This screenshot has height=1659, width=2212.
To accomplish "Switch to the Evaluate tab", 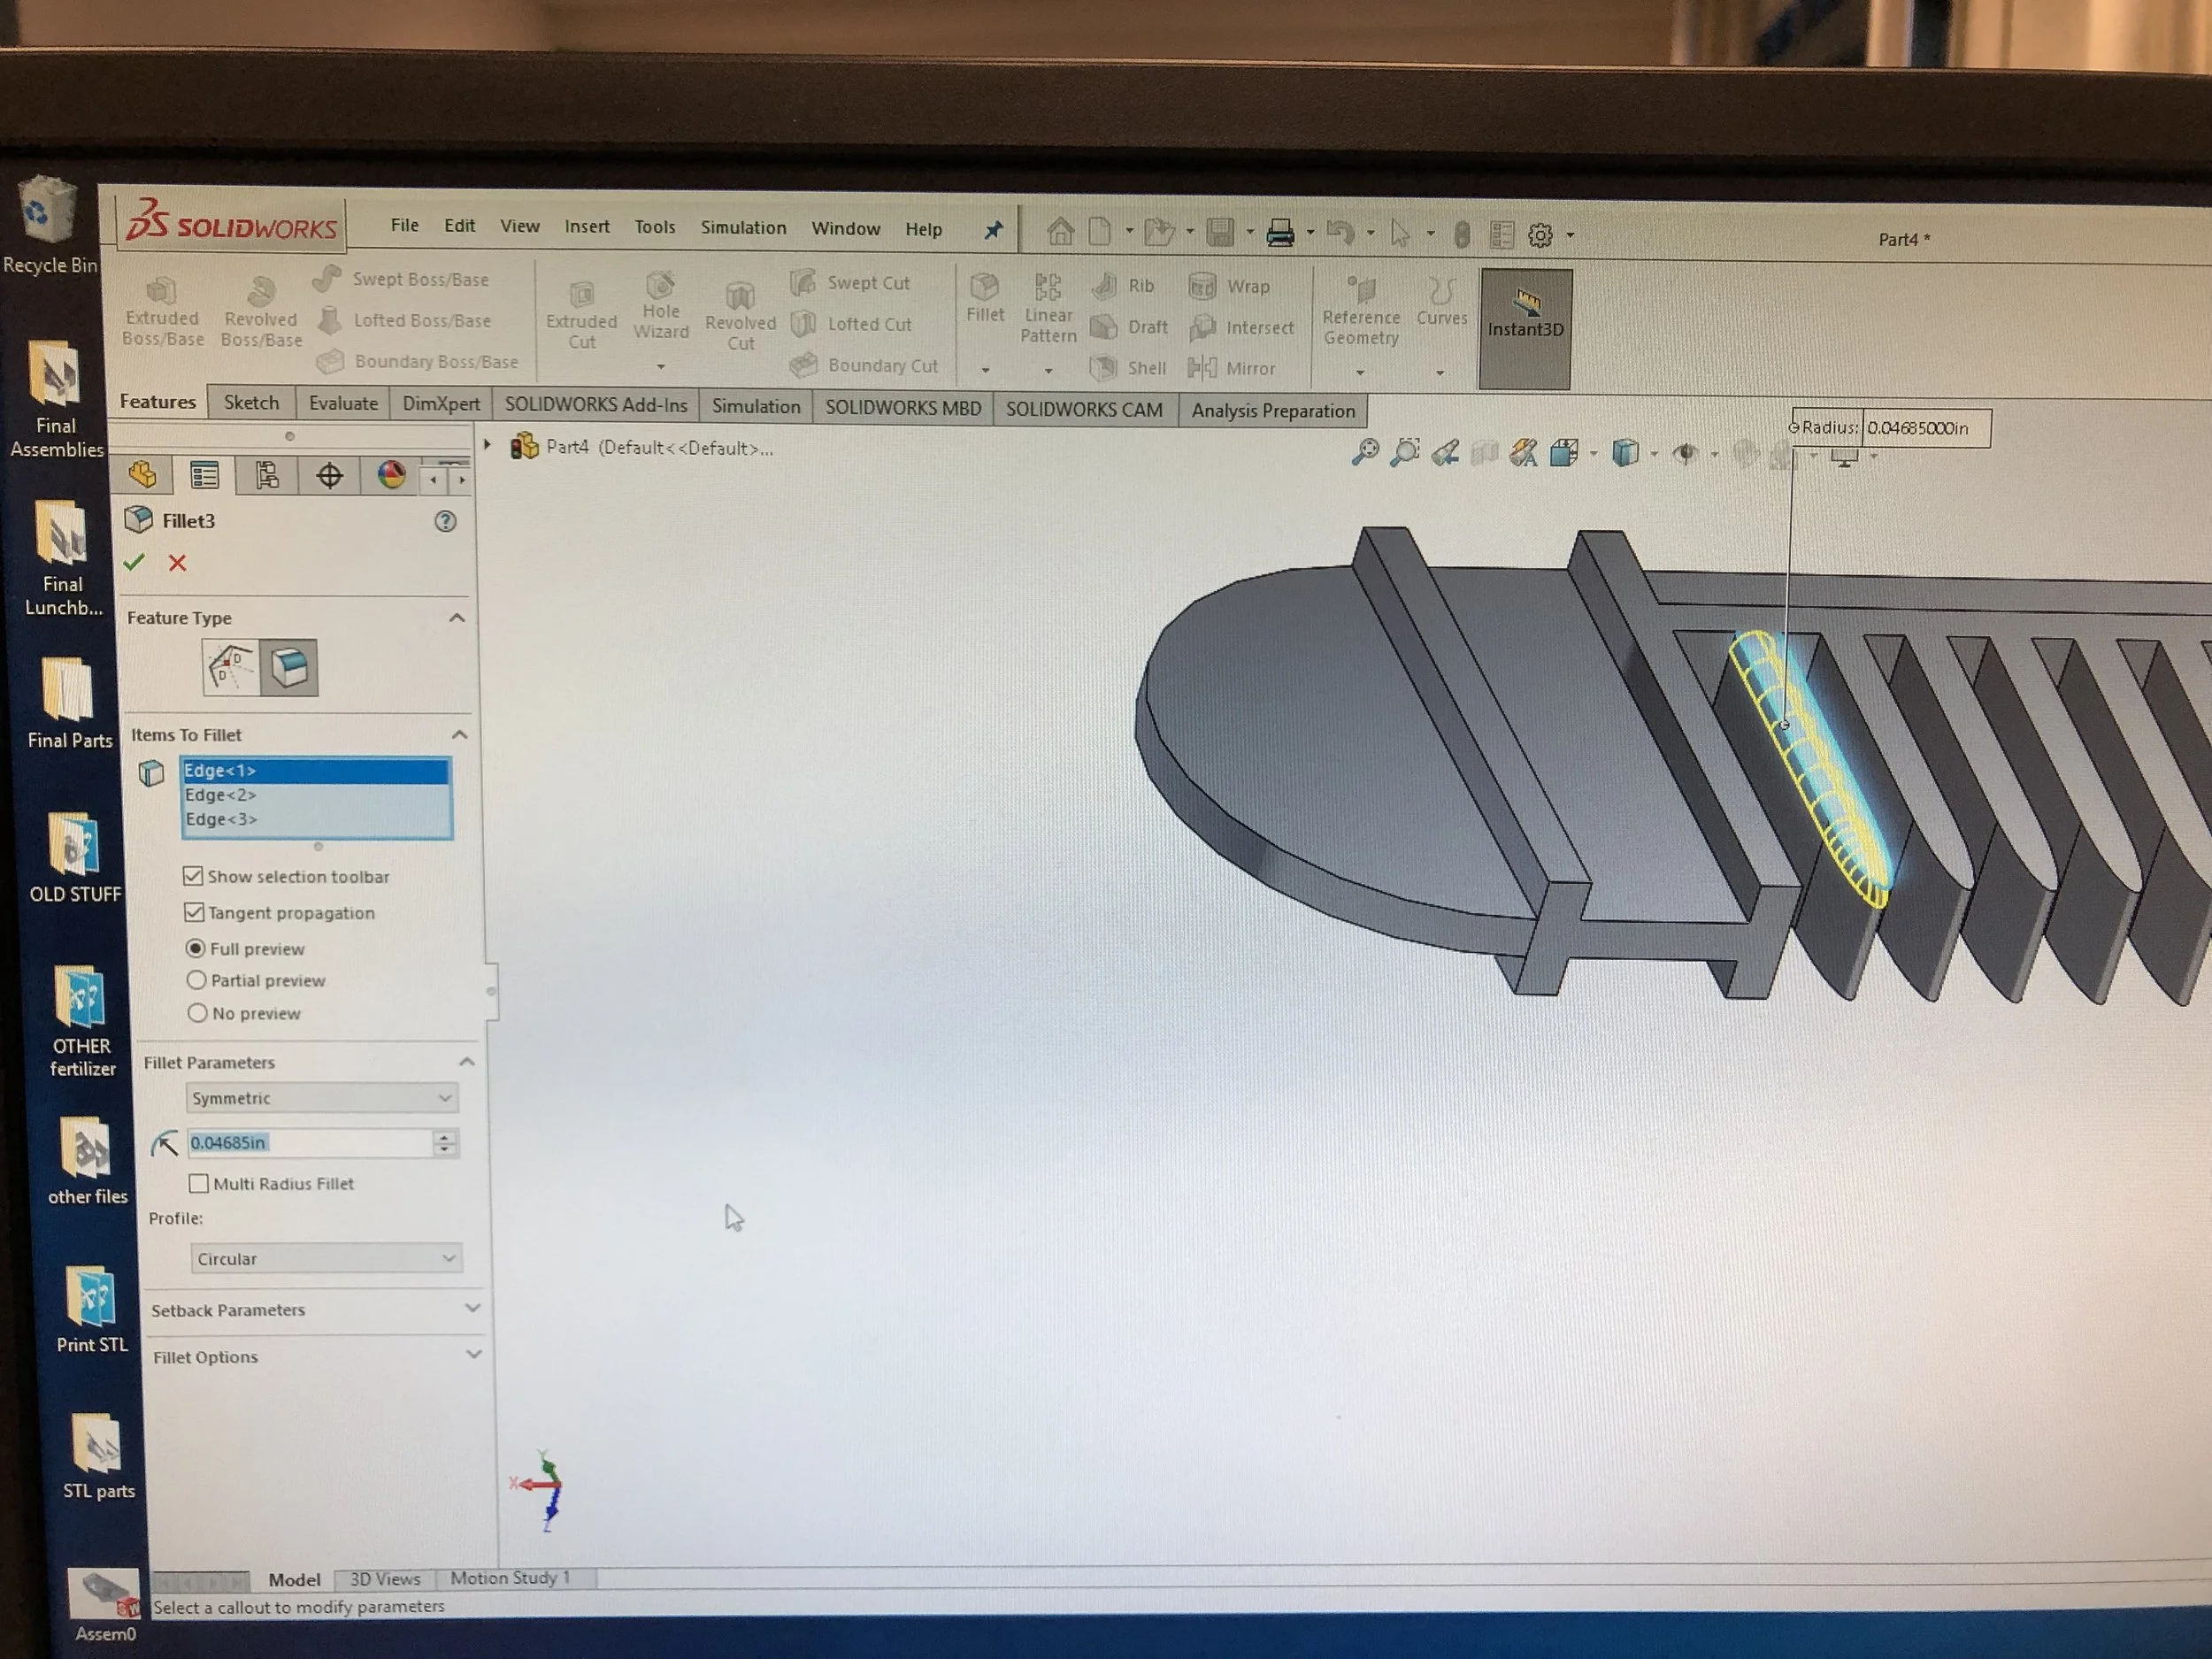I will (x=342, y=402).
